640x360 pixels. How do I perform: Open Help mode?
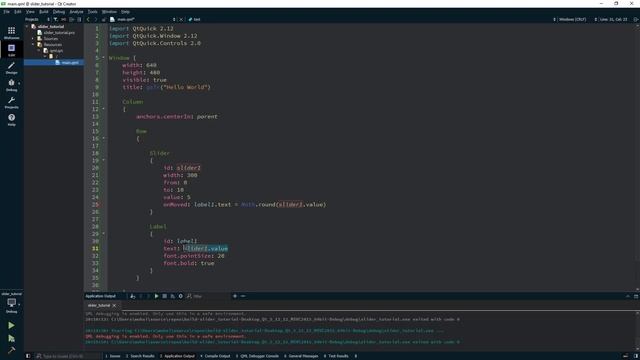point(11,120)
